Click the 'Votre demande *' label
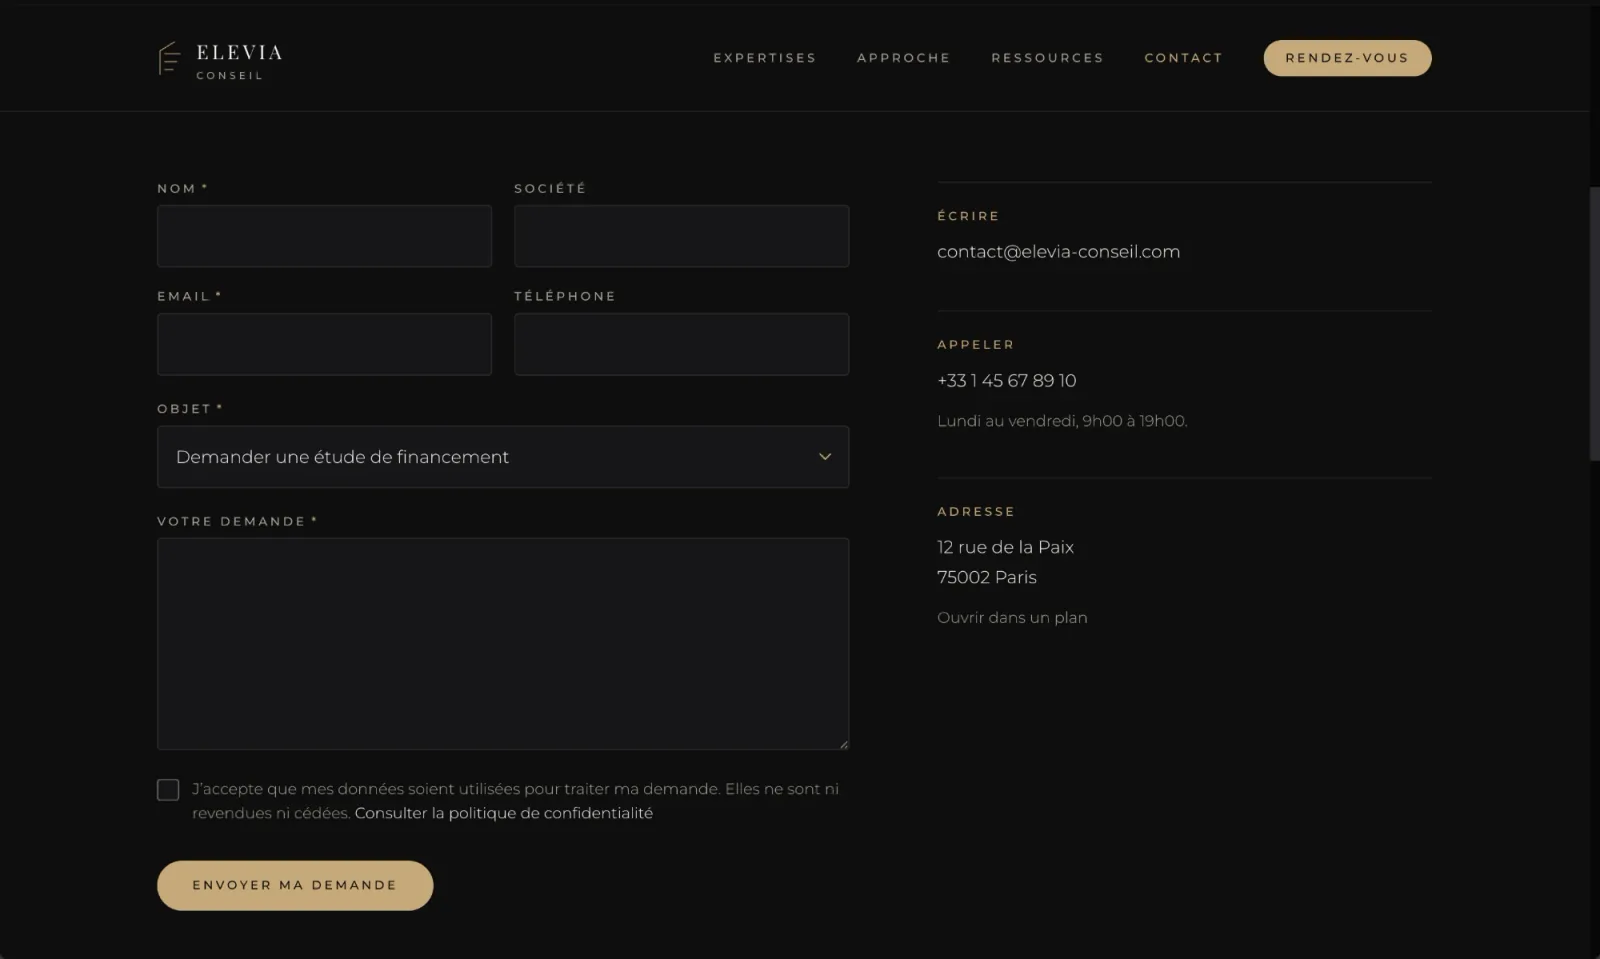The height and width of the screenshot is (959, 1600). coord(237,521)
